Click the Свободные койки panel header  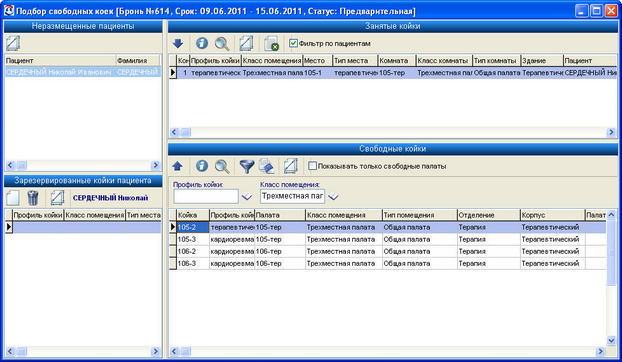(x=393, y=149)
